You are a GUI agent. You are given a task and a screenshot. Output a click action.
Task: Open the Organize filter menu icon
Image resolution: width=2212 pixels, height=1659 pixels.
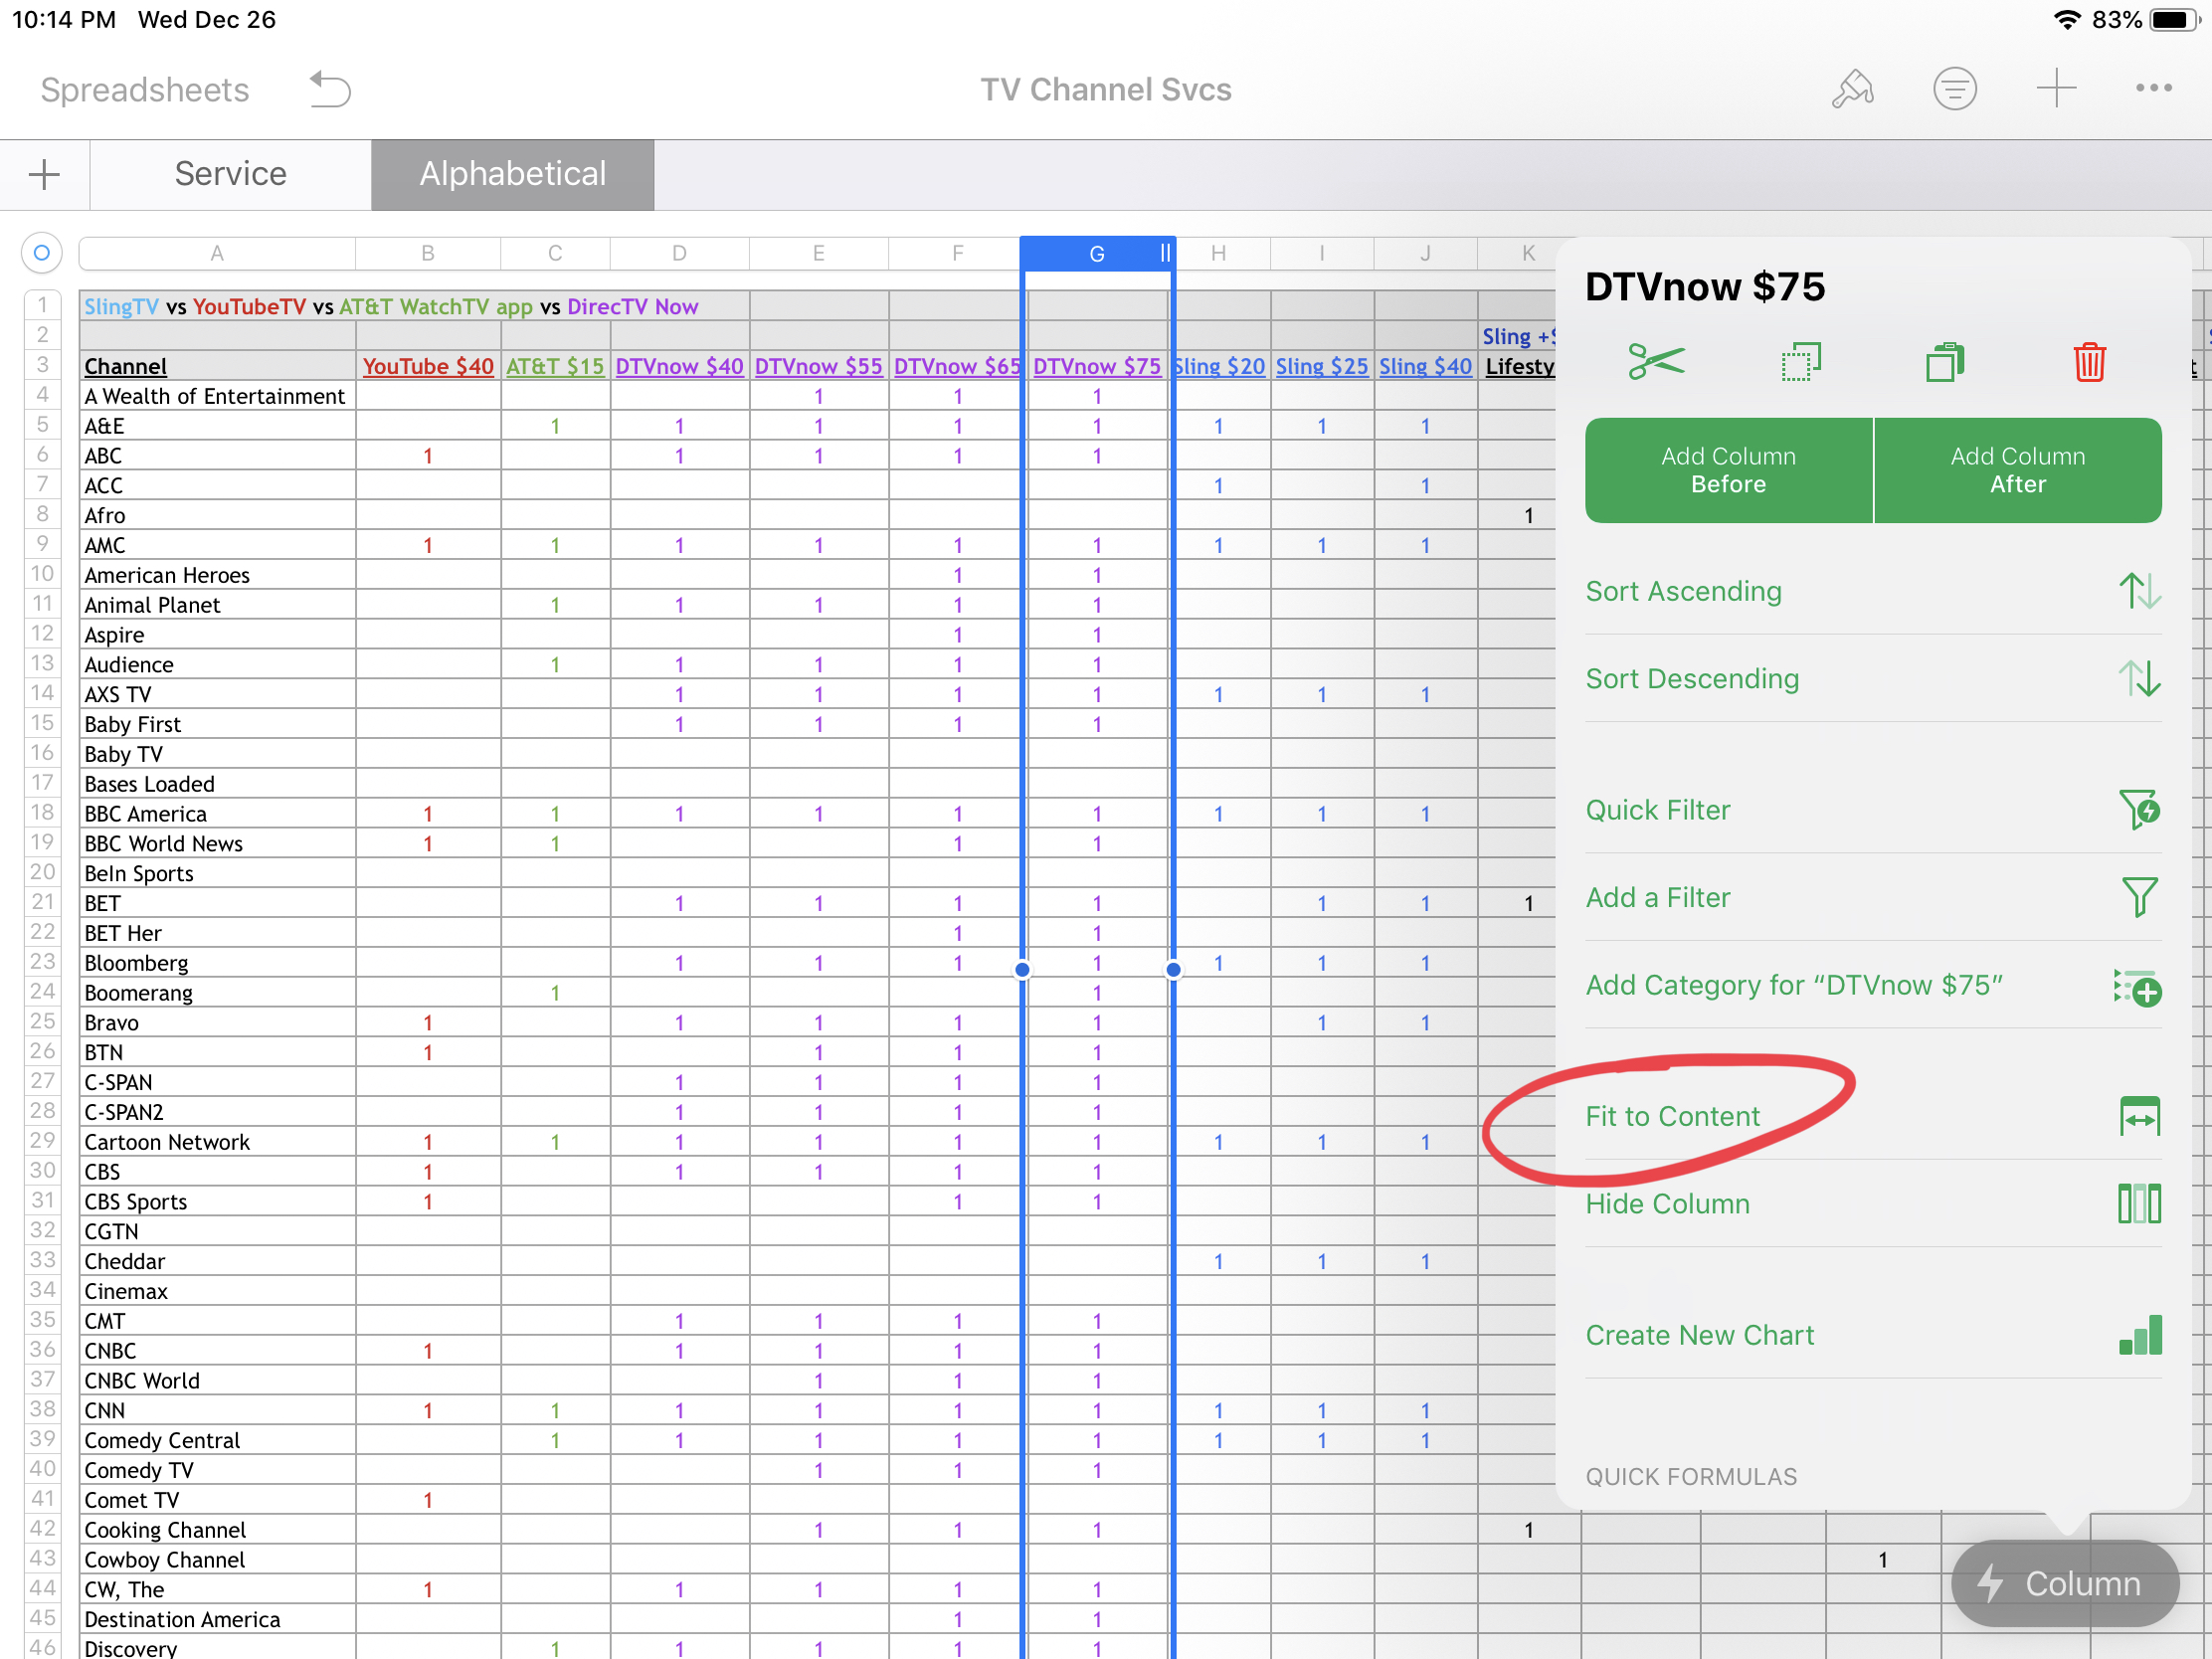pos(1955,89)
